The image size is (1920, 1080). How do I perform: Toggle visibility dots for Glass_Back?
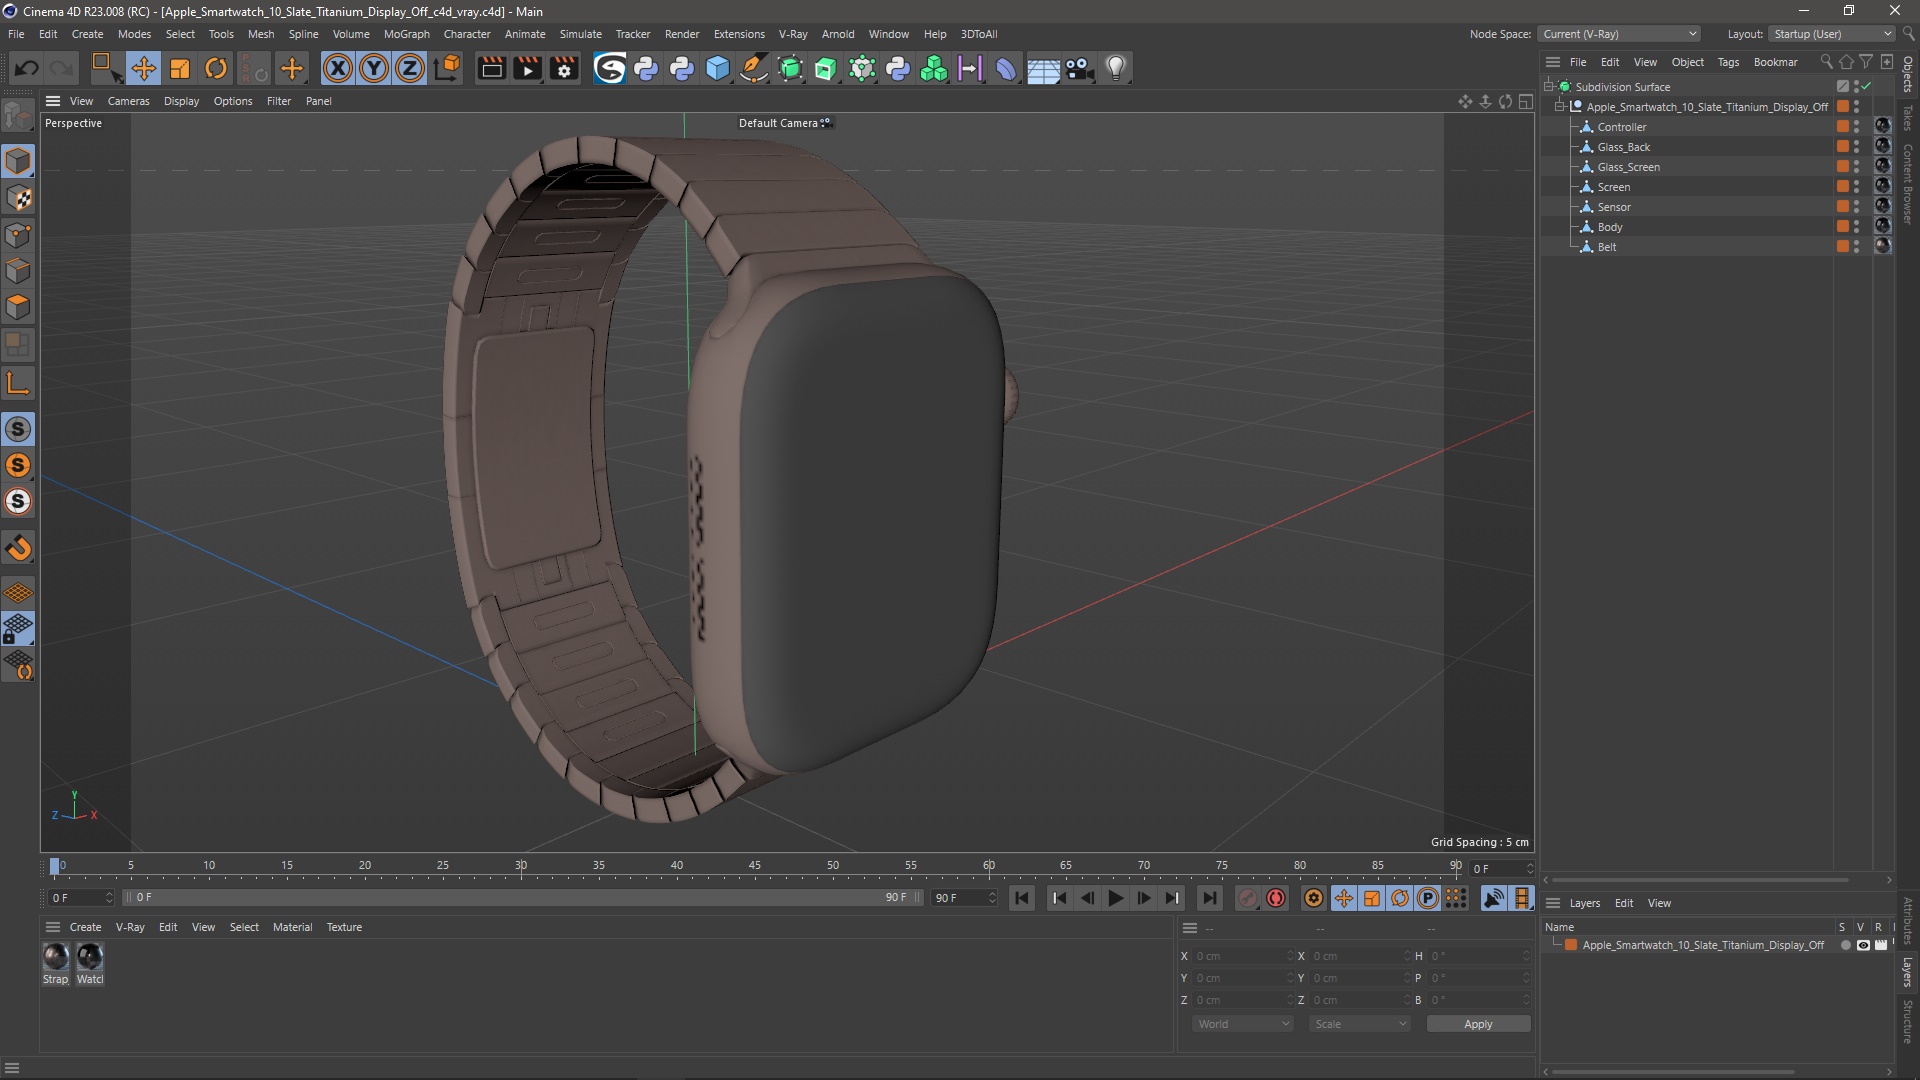tap(1857, 147)
